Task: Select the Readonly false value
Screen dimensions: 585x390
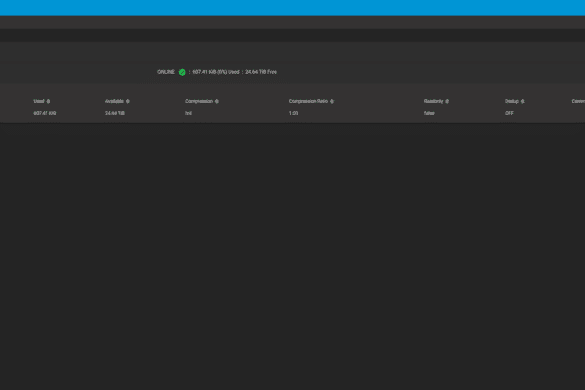Action: point(429,113)
